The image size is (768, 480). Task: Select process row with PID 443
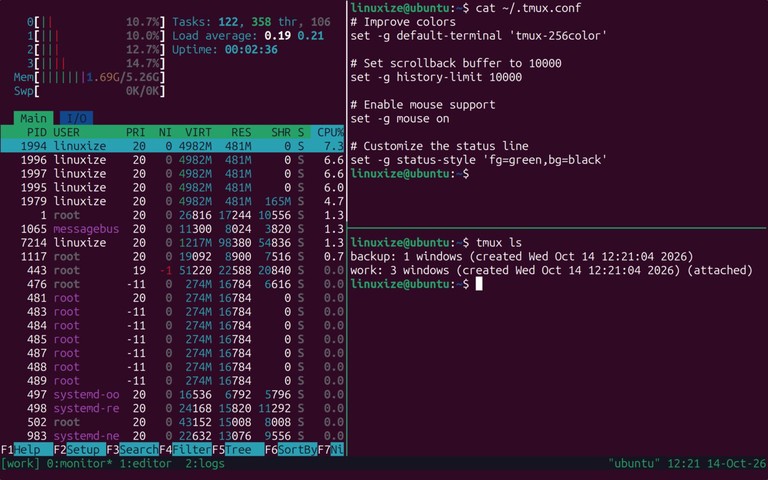(172, 270)
